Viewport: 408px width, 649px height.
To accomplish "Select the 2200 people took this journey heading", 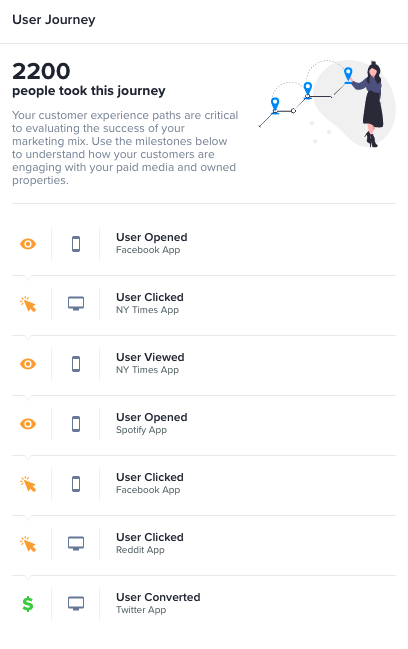I will pos(89,79).
